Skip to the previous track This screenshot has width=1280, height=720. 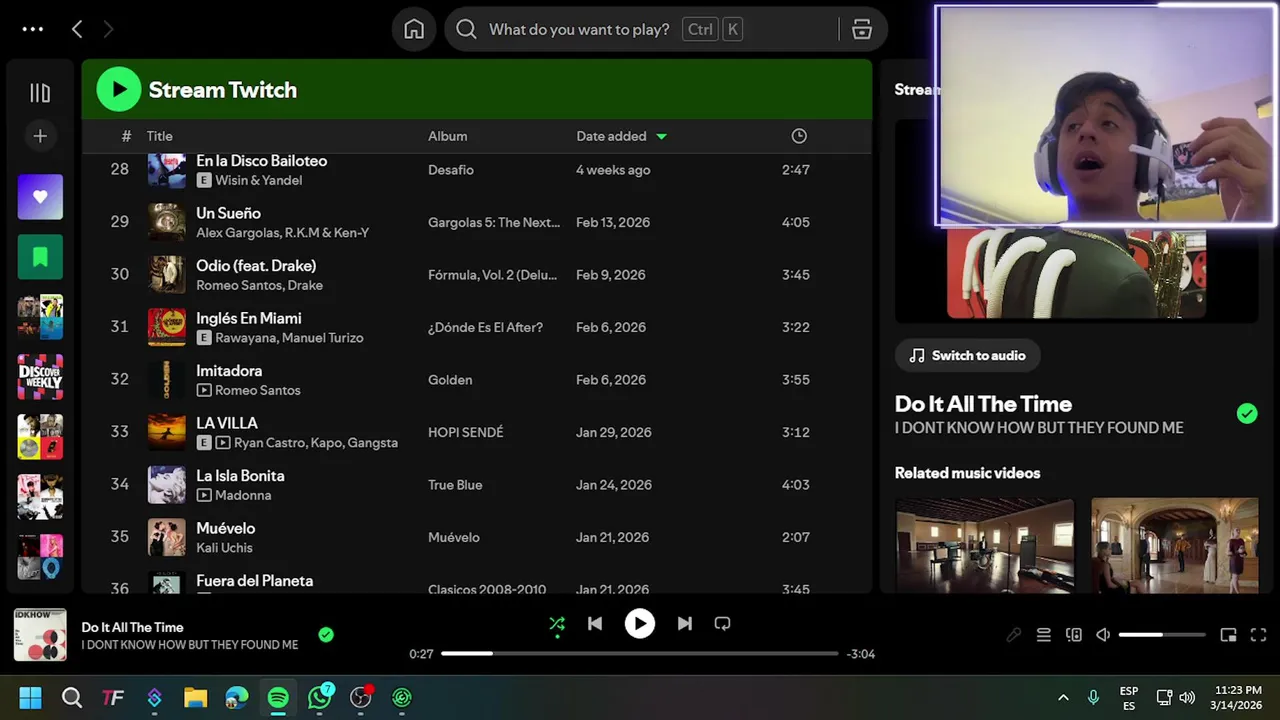(595, 624)
